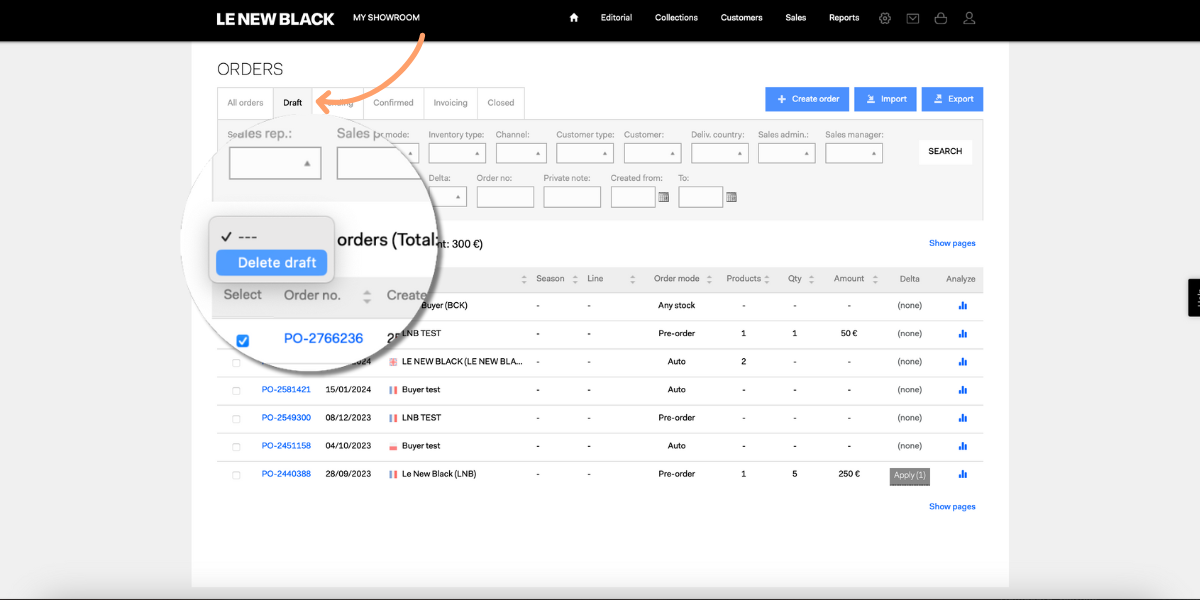Analyze order PO-2549300
Image resolution: width=1200 pixels, height=600 pixels.
click(963, 418)
